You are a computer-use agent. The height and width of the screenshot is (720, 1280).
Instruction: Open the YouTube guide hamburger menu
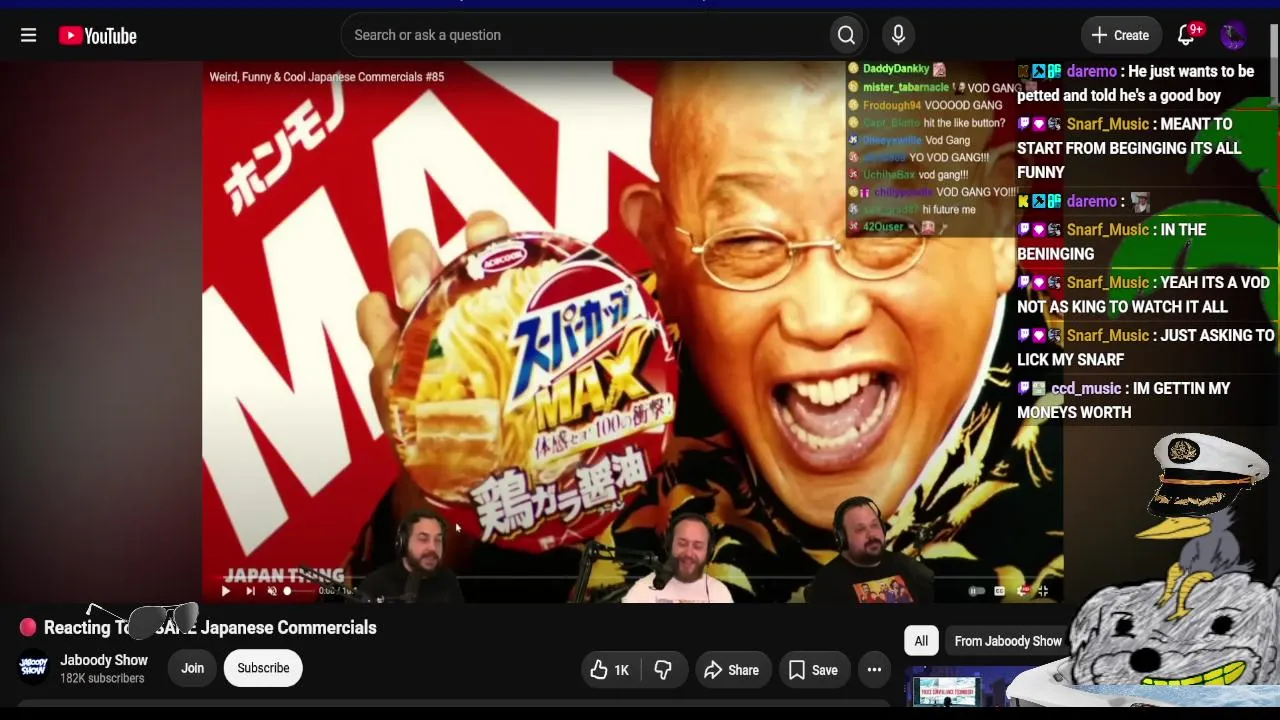(28, 36)
